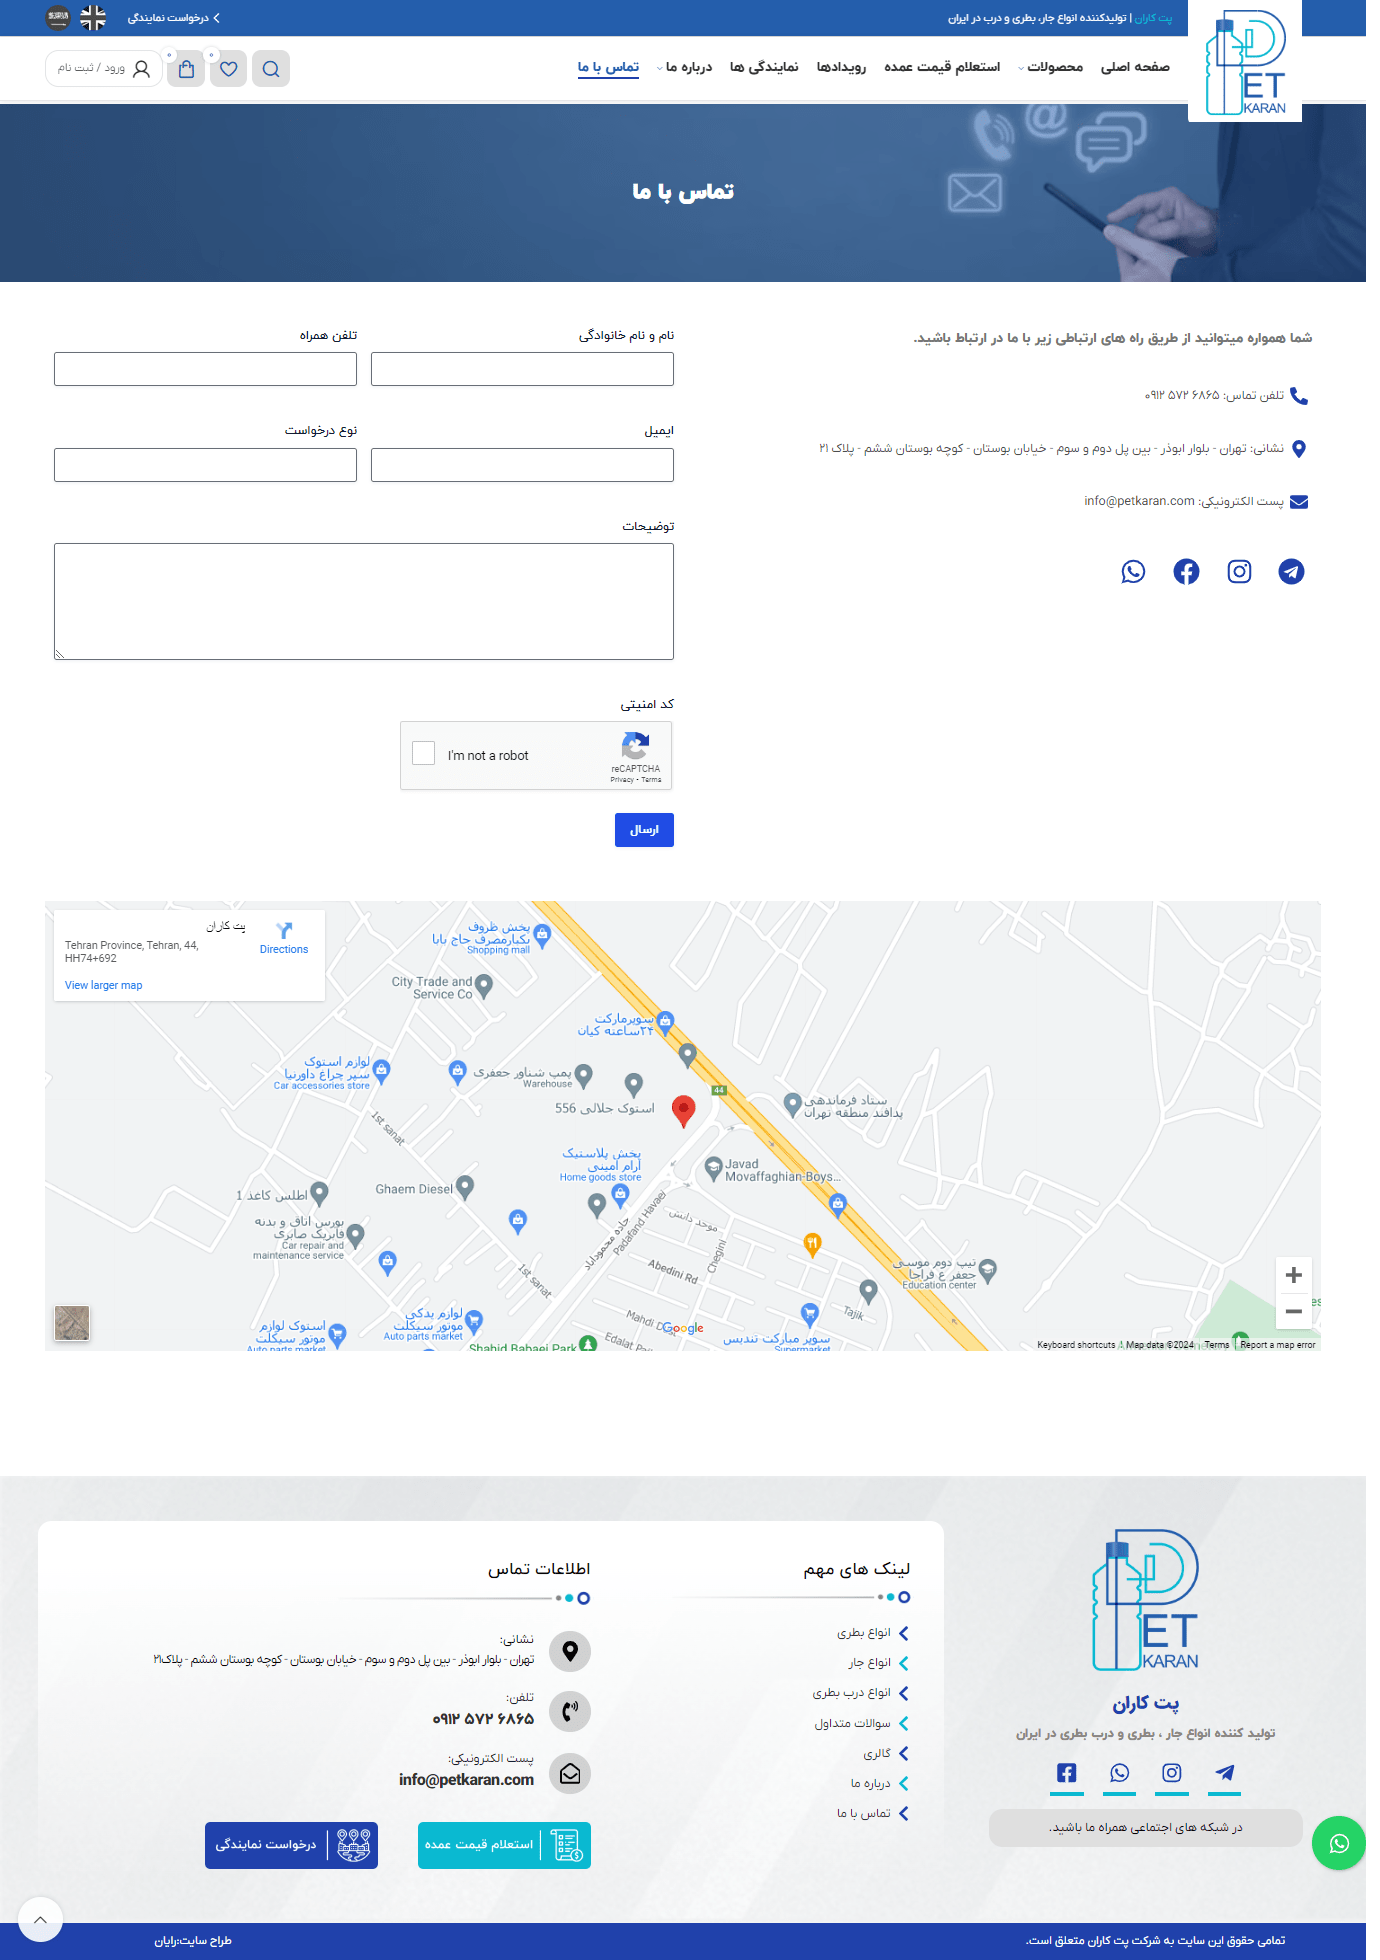Open the map Terms link
The height and width of the screenshot is (1960, 1380).
1217,1345
